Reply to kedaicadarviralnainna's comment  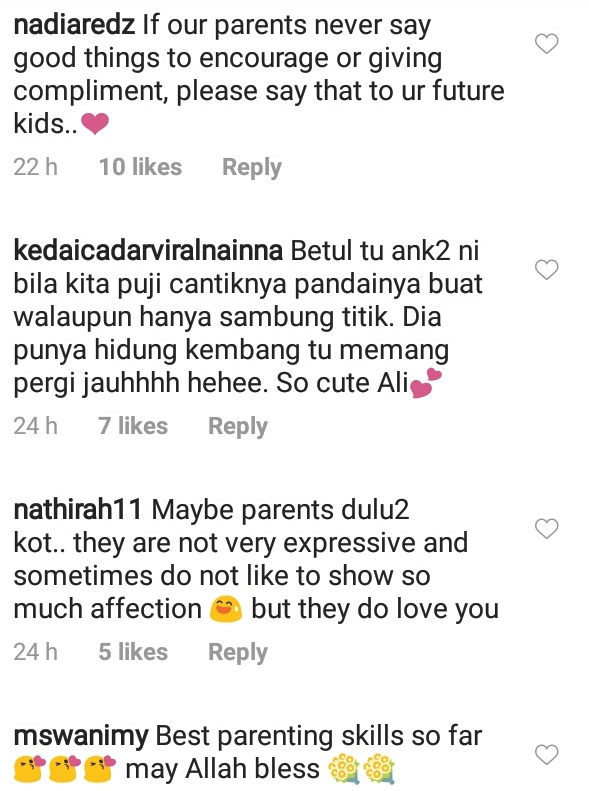tap(238, 426)
